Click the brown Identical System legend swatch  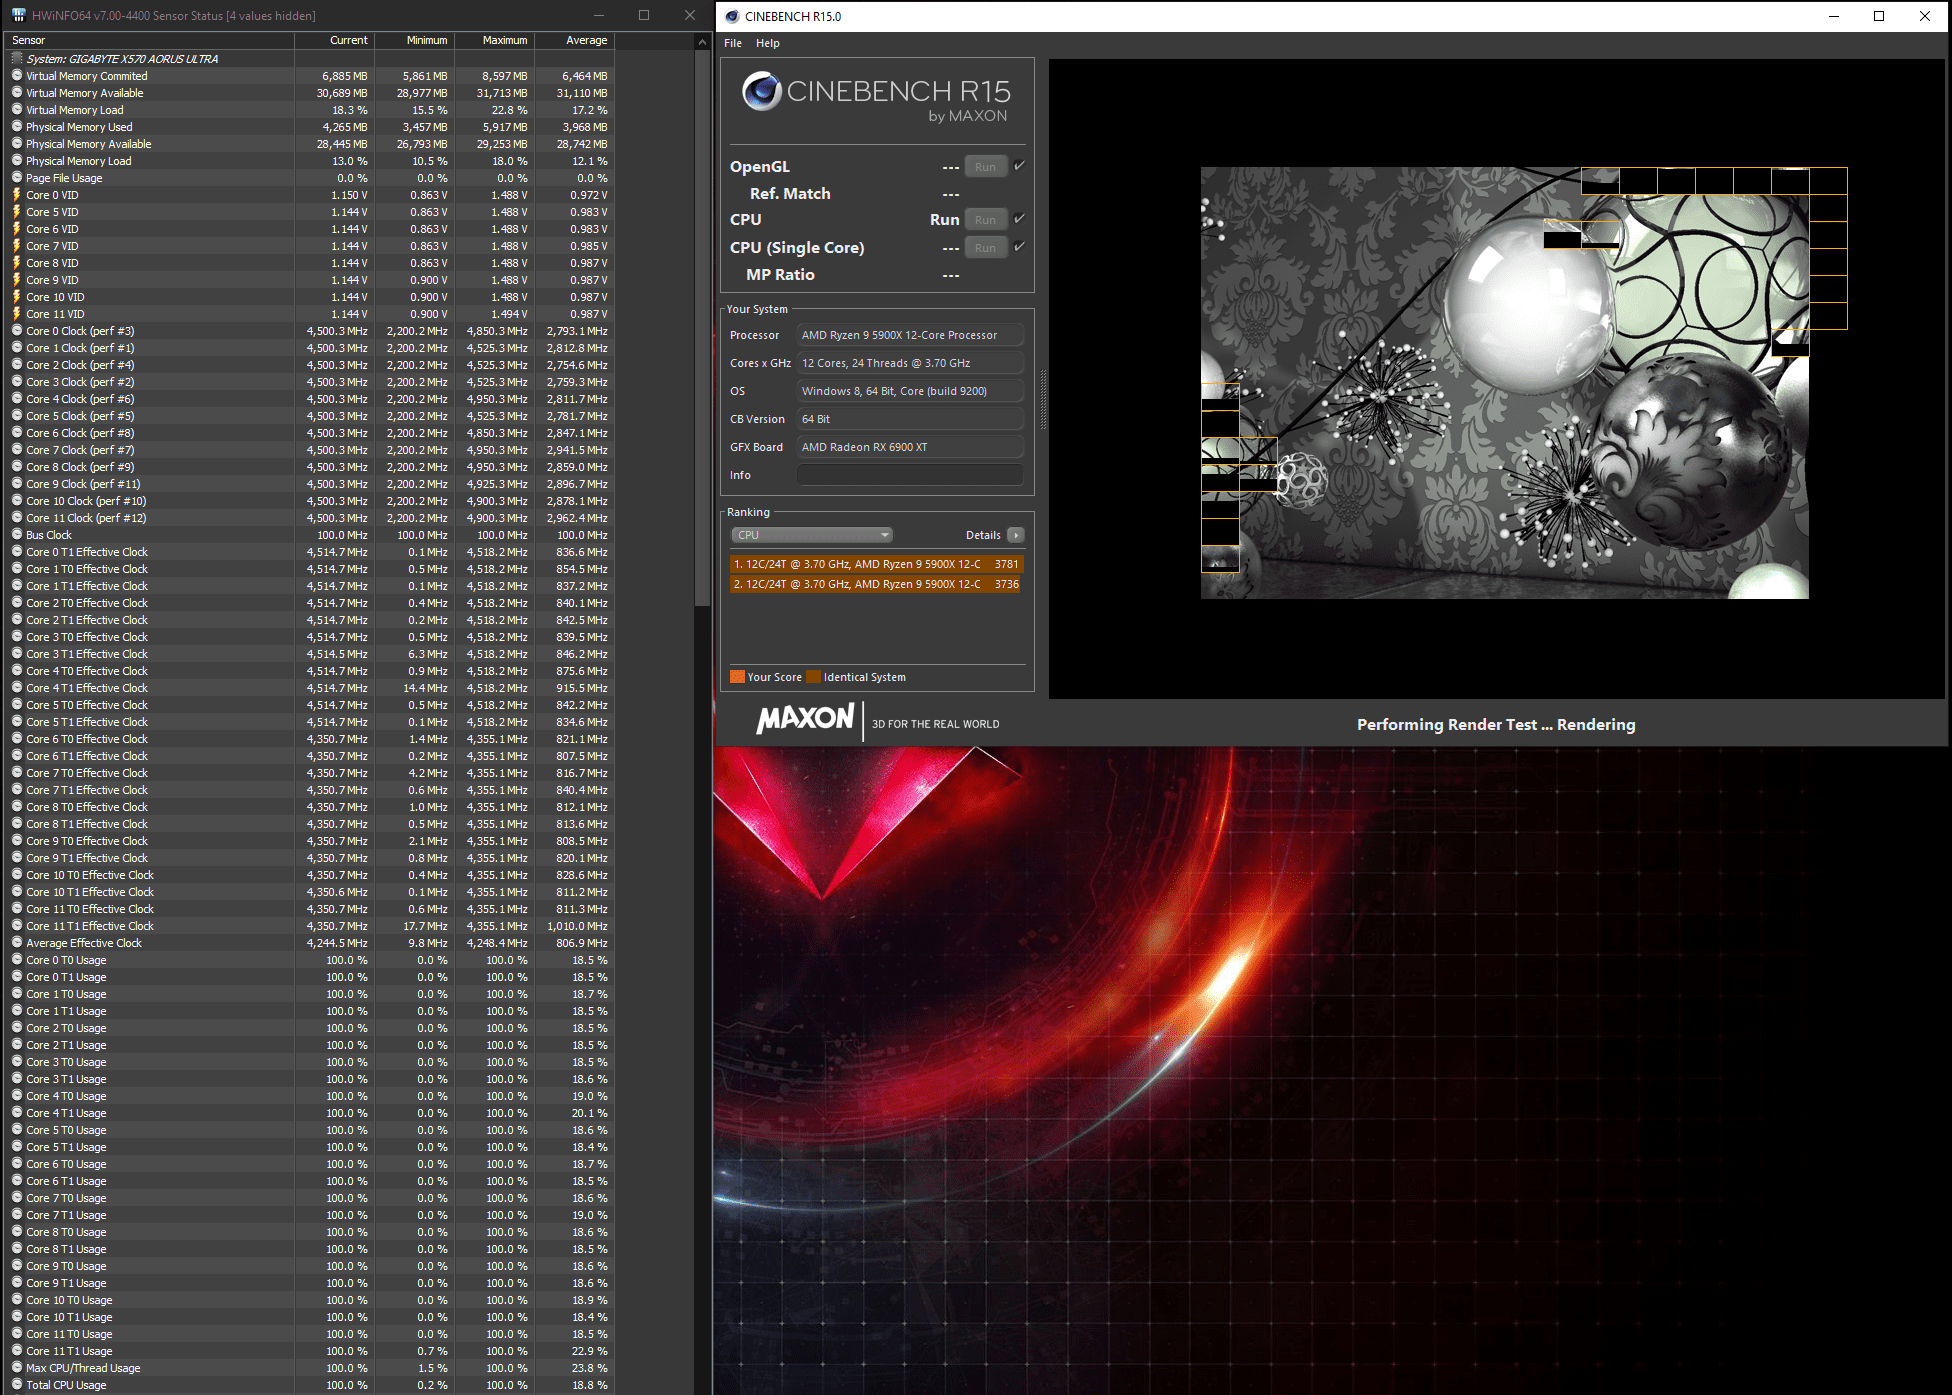(x=814, y=677)
